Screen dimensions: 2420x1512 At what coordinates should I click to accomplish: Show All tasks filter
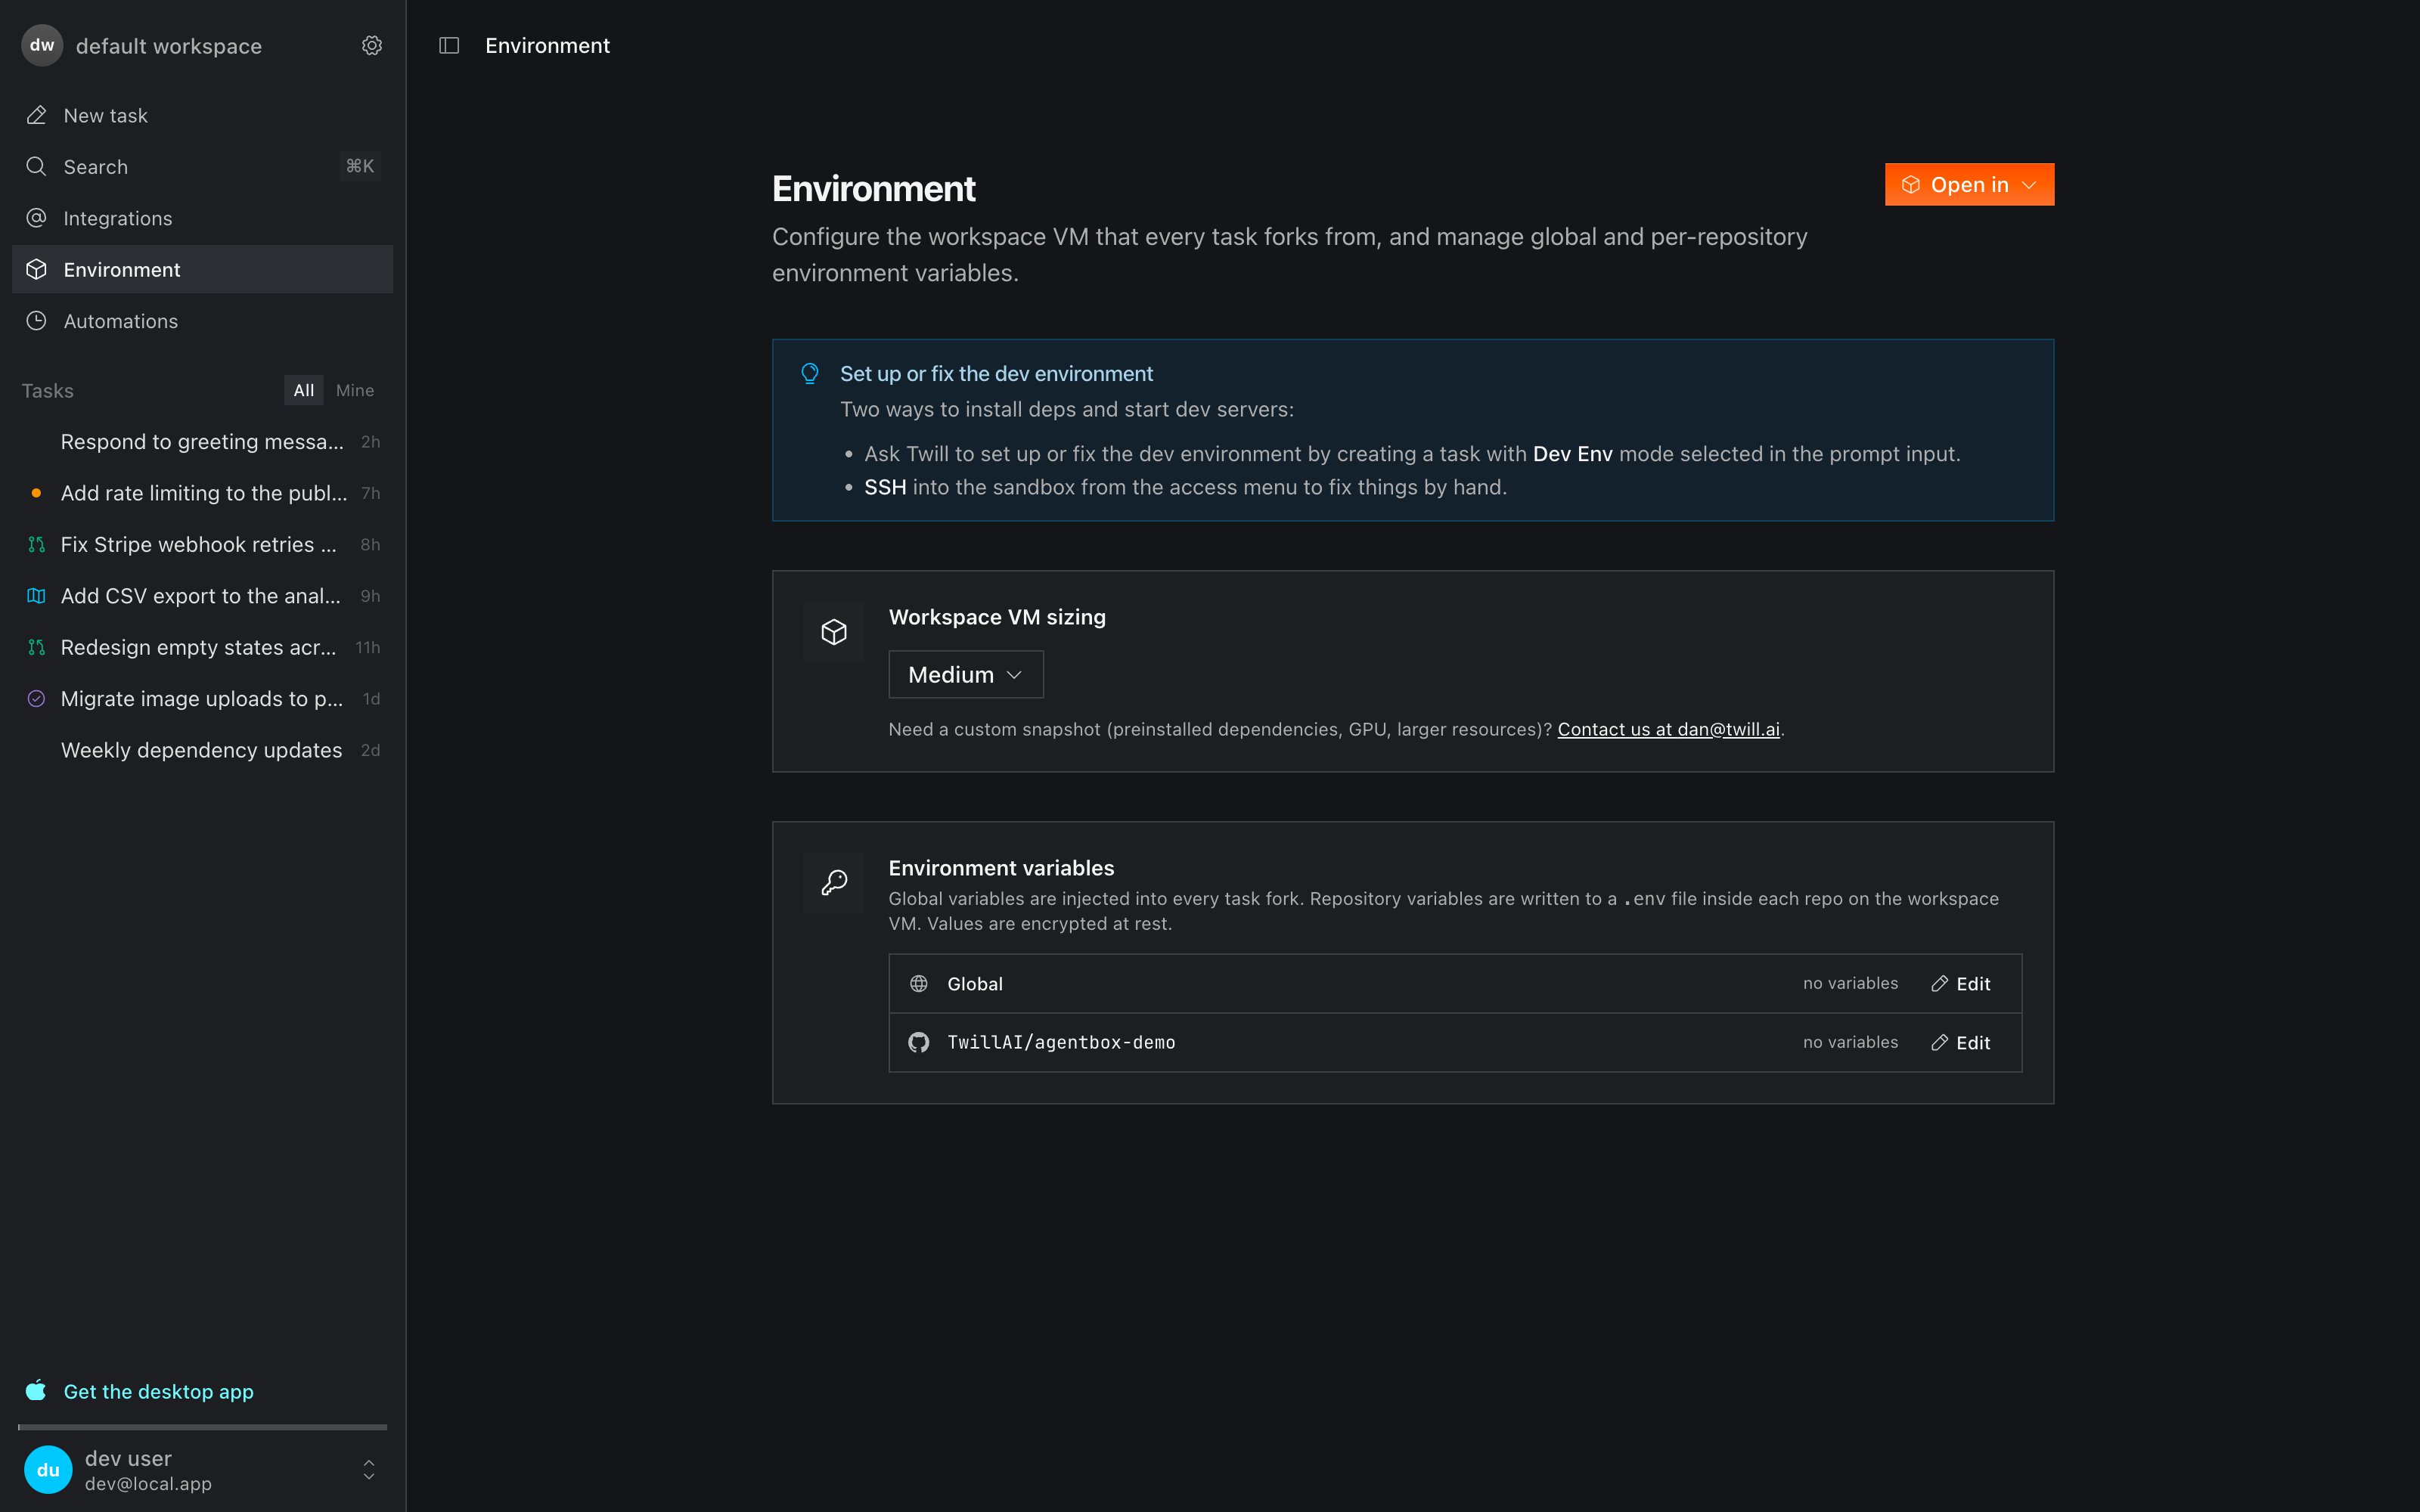[304, 390]
